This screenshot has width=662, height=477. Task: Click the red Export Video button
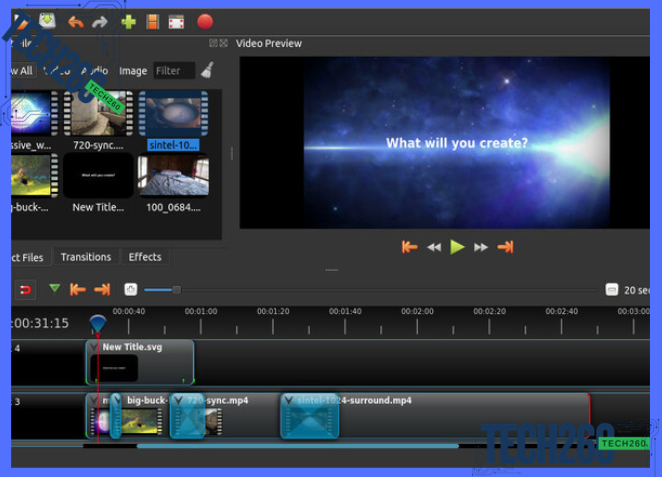click(205, 21)
